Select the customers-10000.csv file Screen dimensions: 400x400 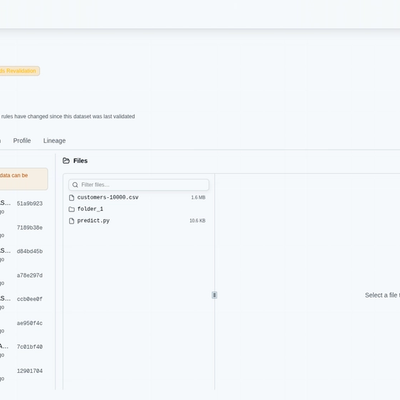pos(137,197)
